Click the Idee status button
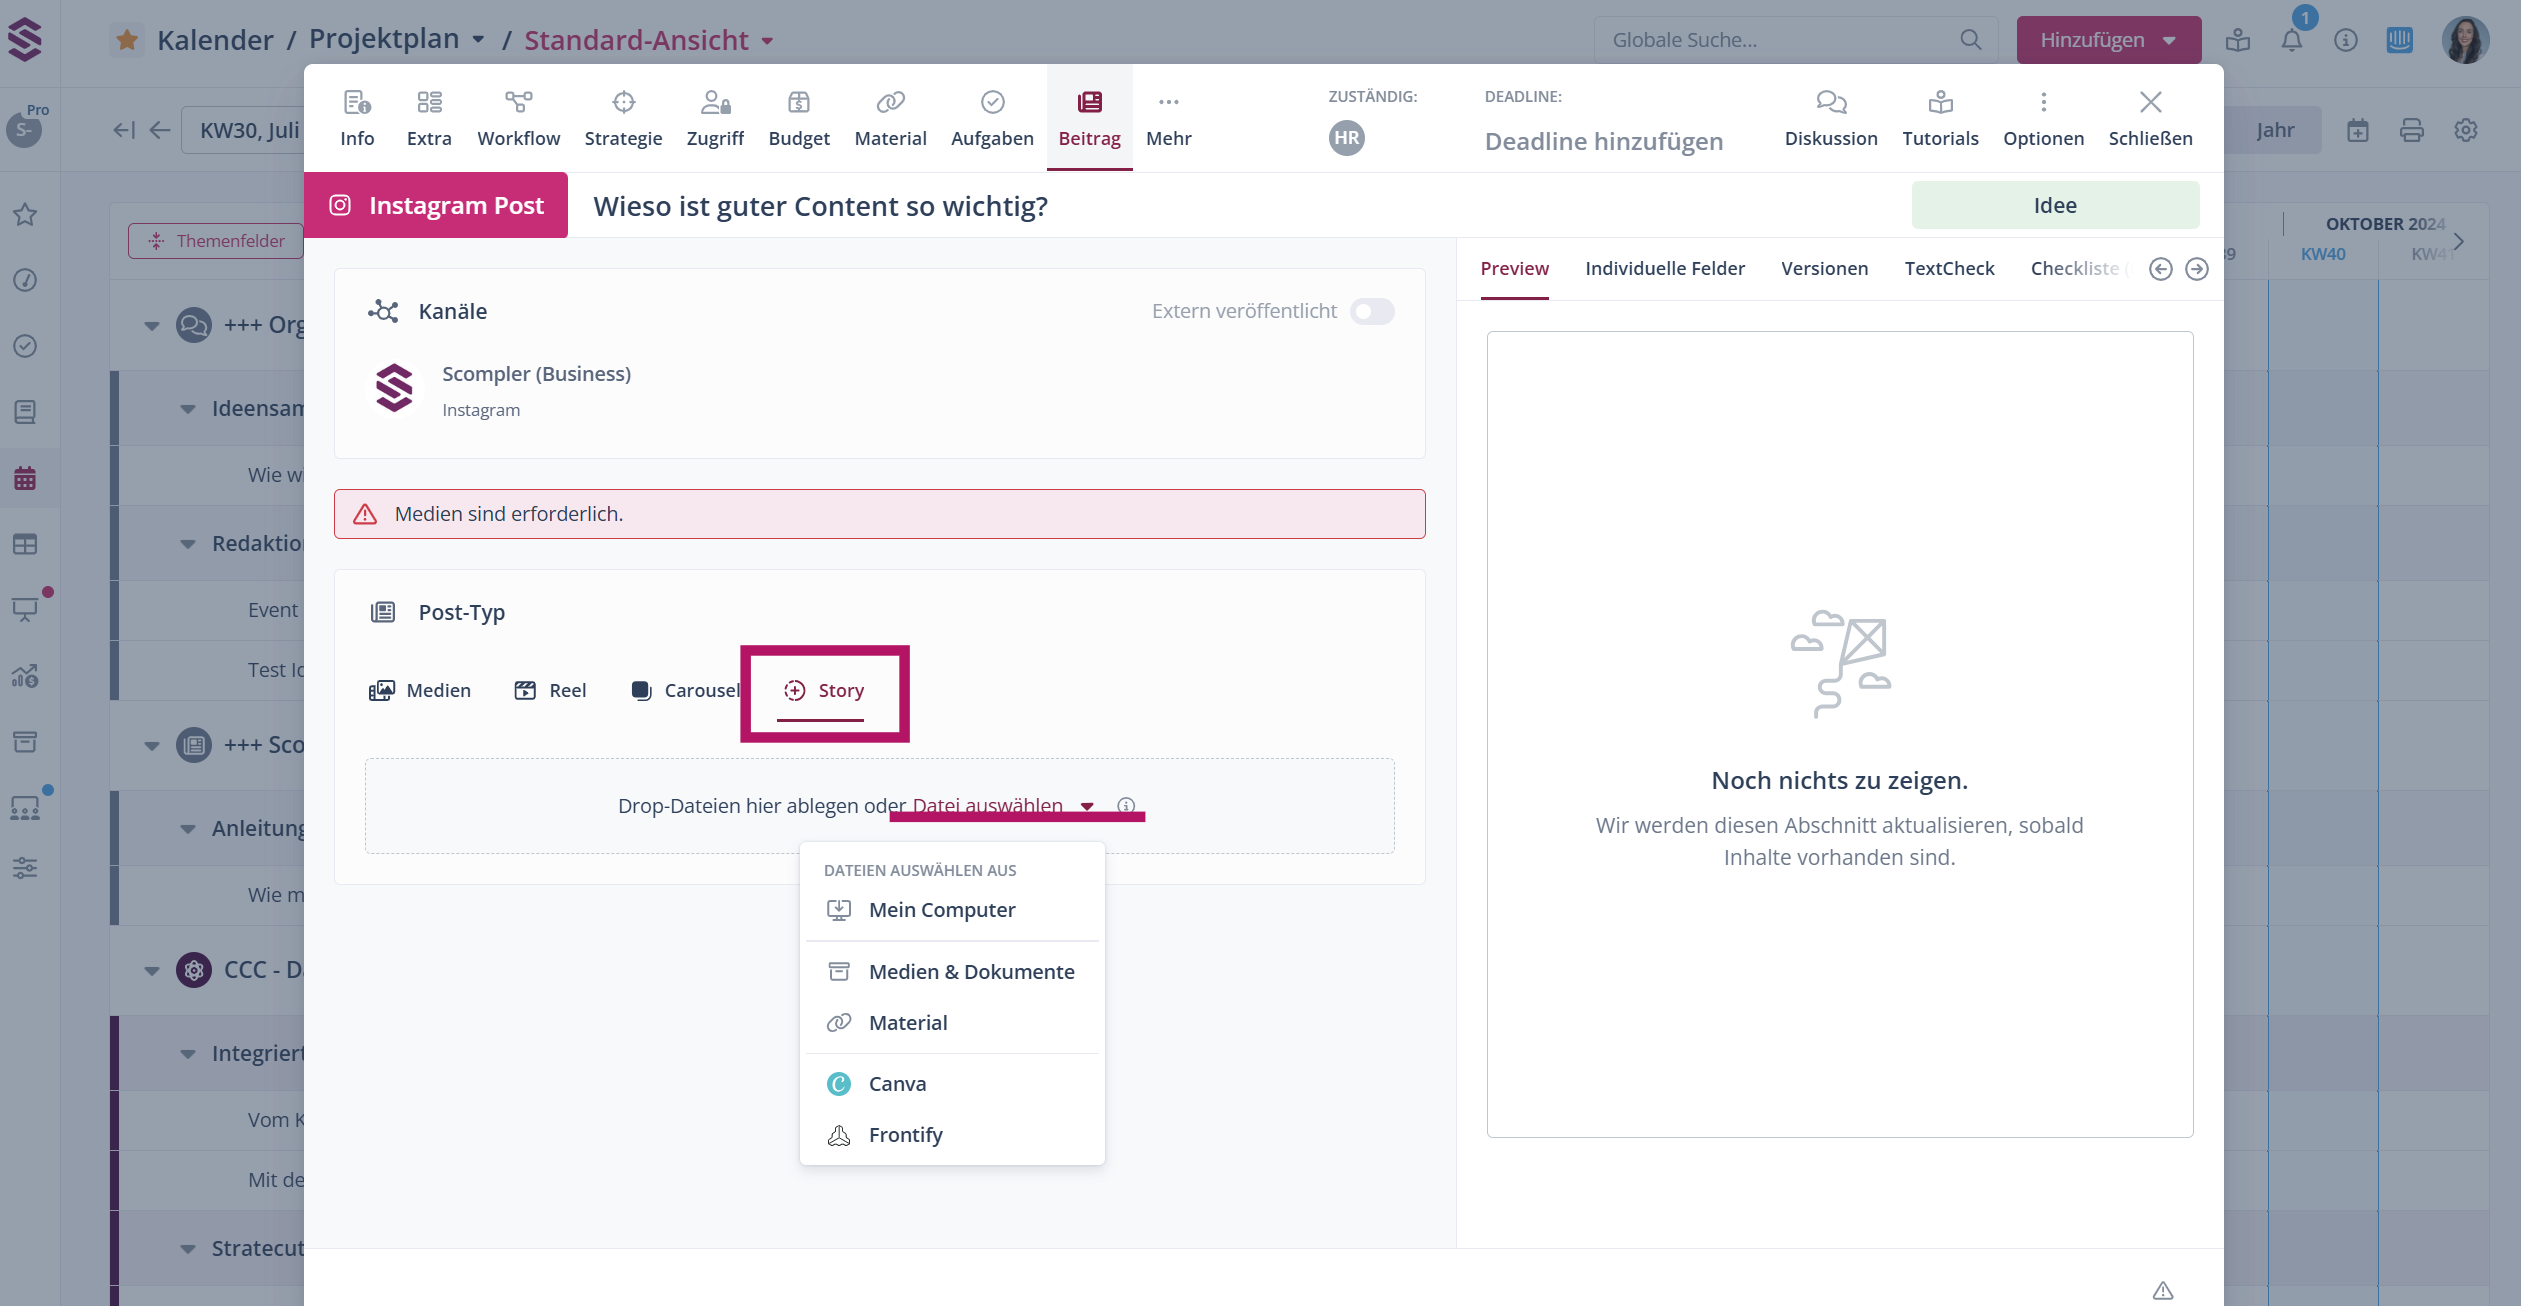The height and width of the screenshot is (1306, 2521). pos(2054,205)
